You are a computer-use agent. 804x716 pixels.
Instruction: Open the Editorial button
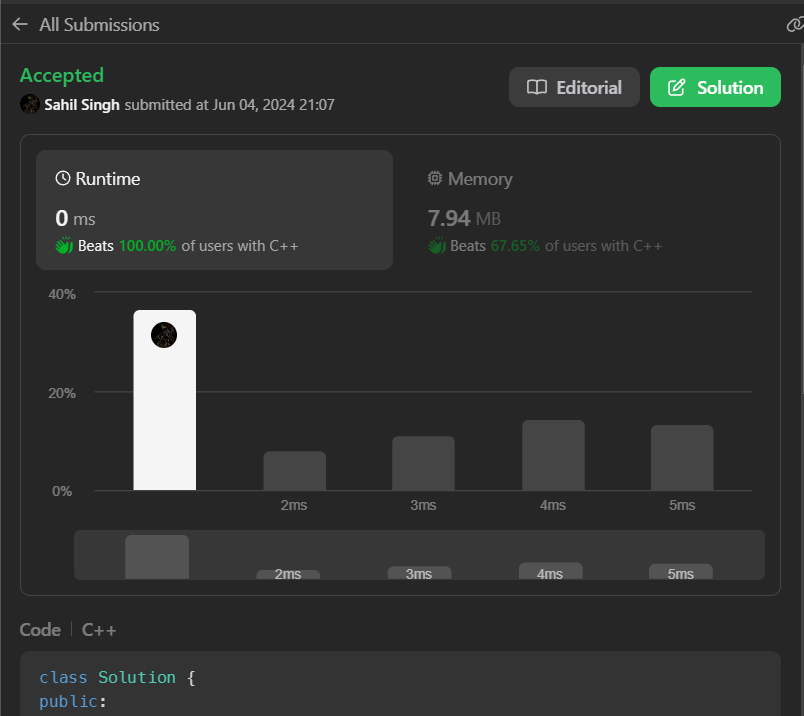(x=574, y=87)
